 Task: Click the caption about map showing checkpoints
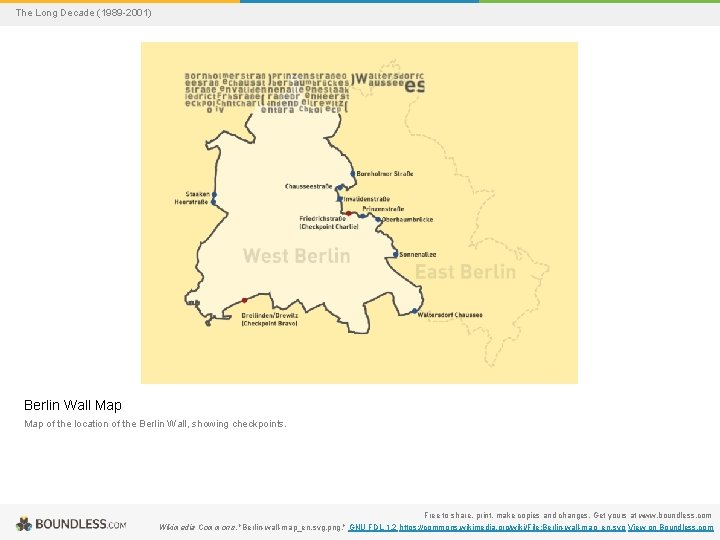155,424
